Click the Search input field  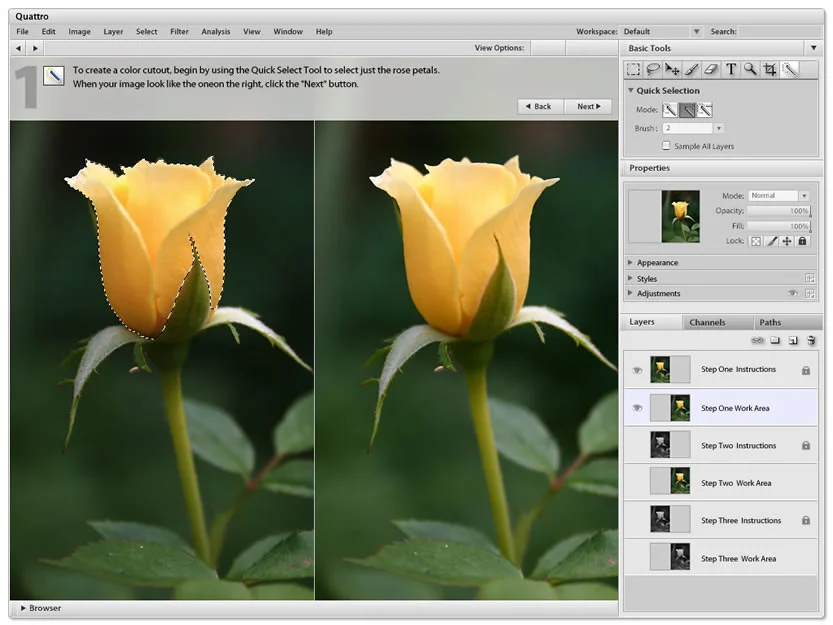781,32
